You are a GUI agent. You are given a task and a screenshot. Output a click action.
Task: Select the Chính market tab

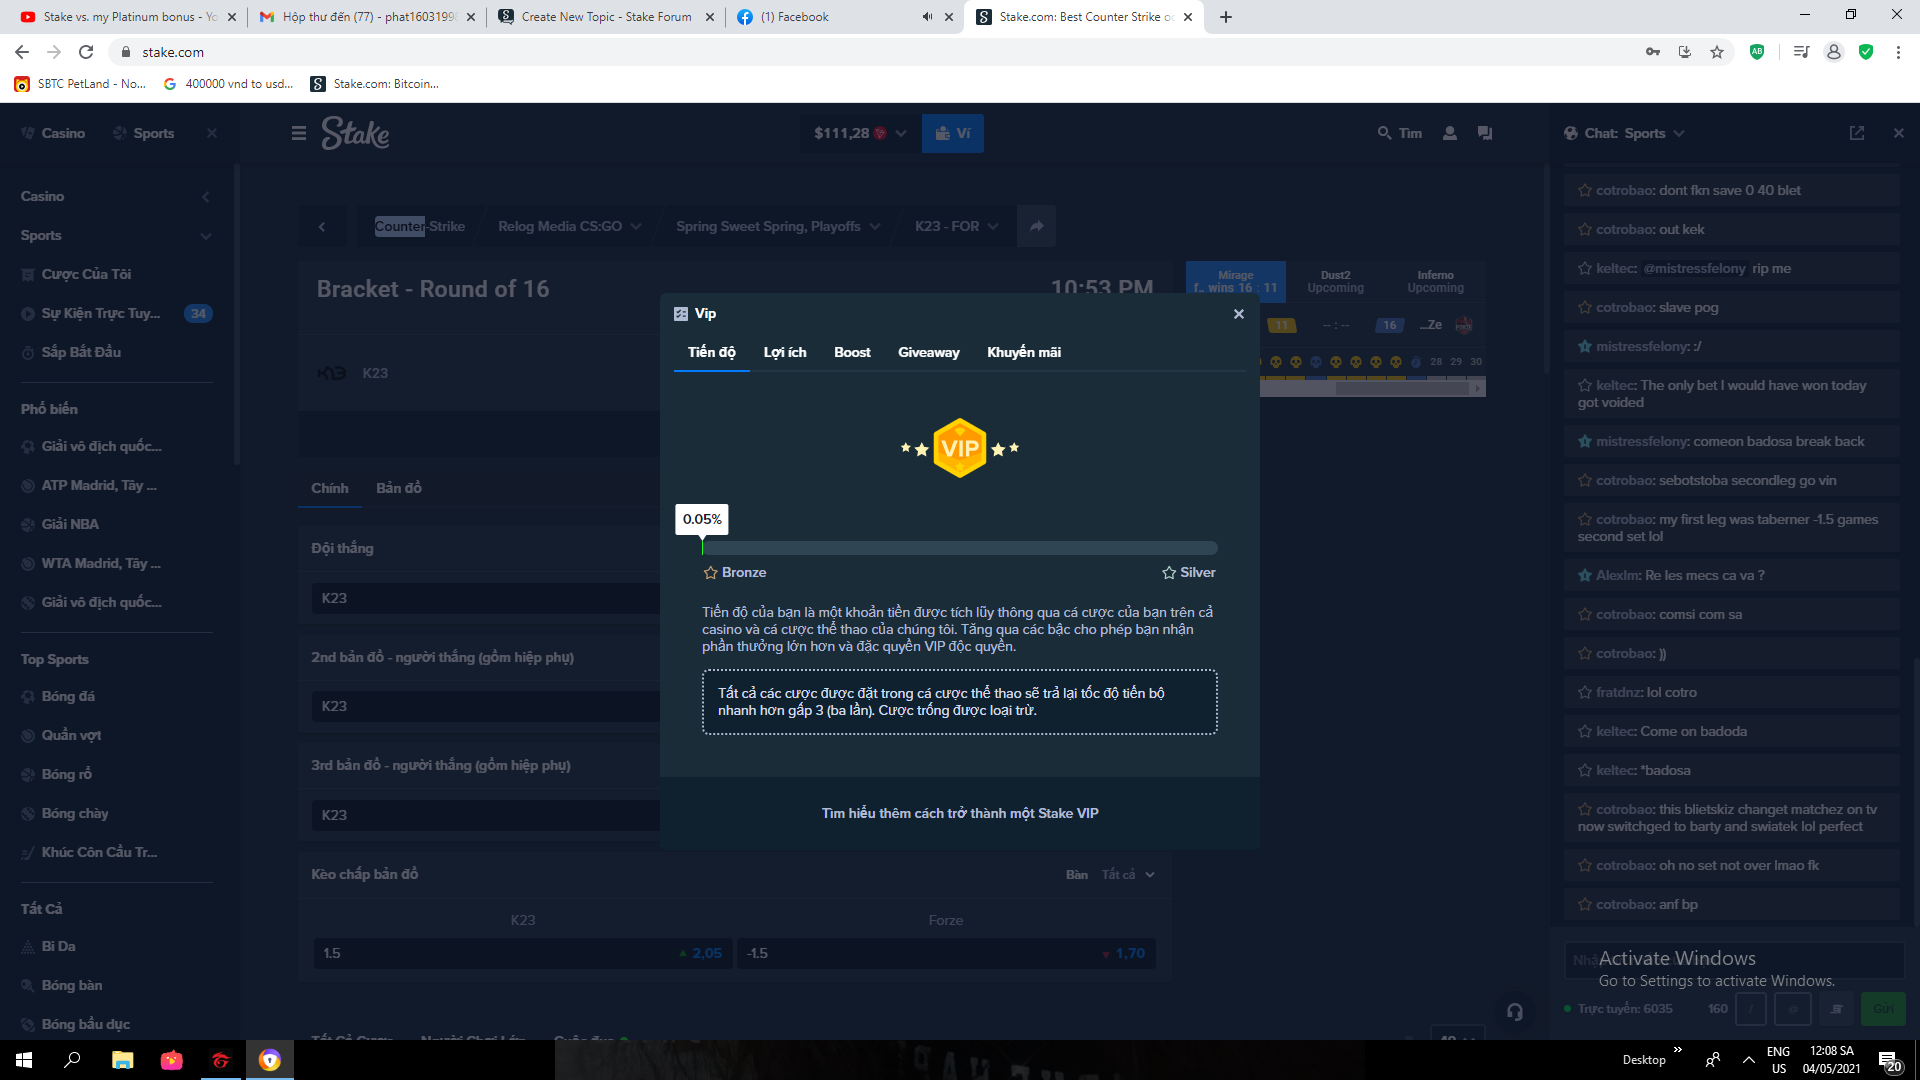click(330, 488)
